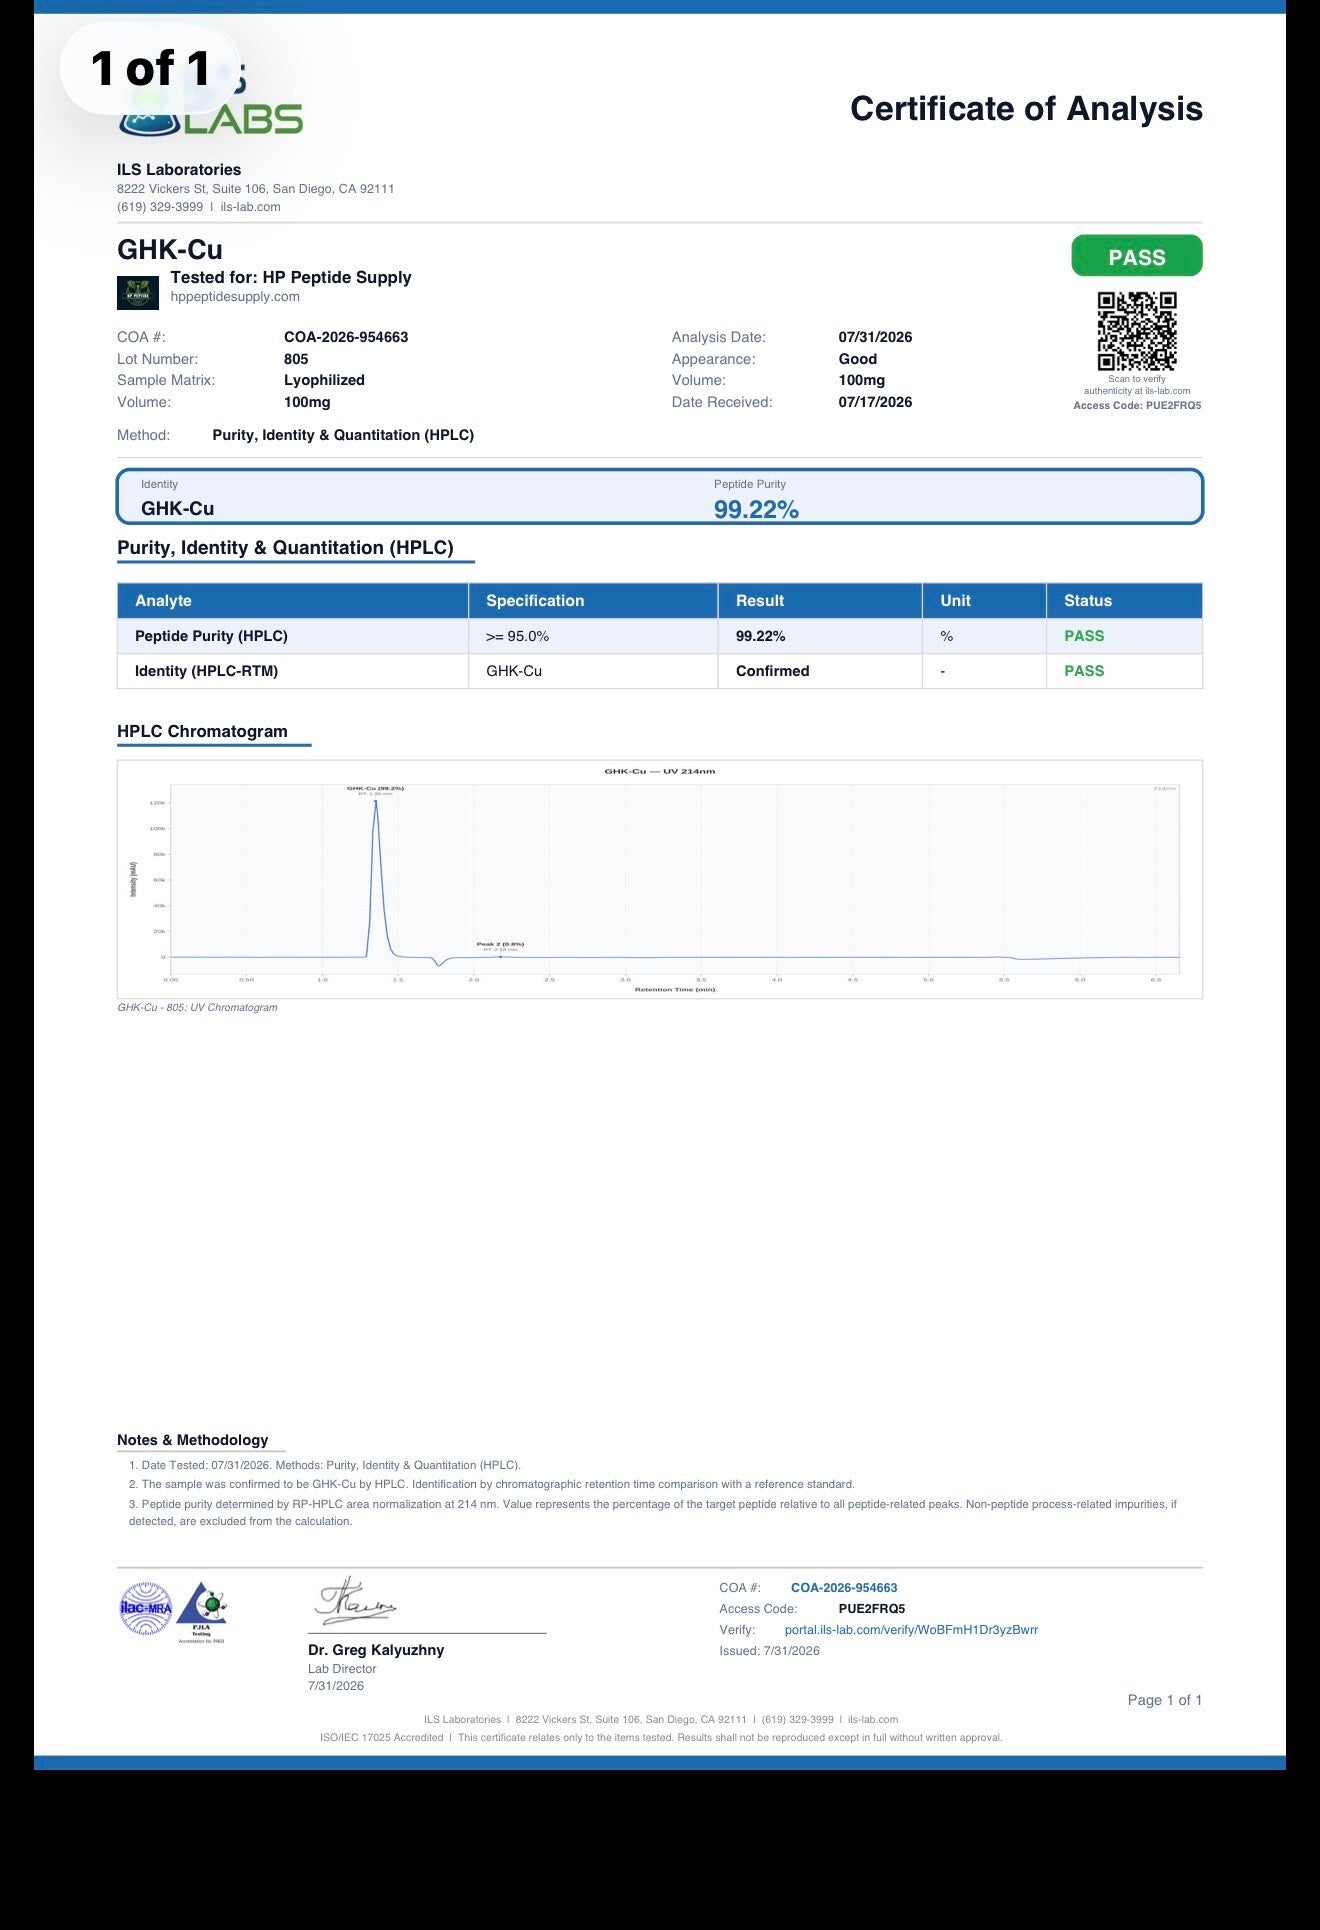Click "Scan to verify authenticity" caption
1320x1930 pixels.
pos(1137,385)
